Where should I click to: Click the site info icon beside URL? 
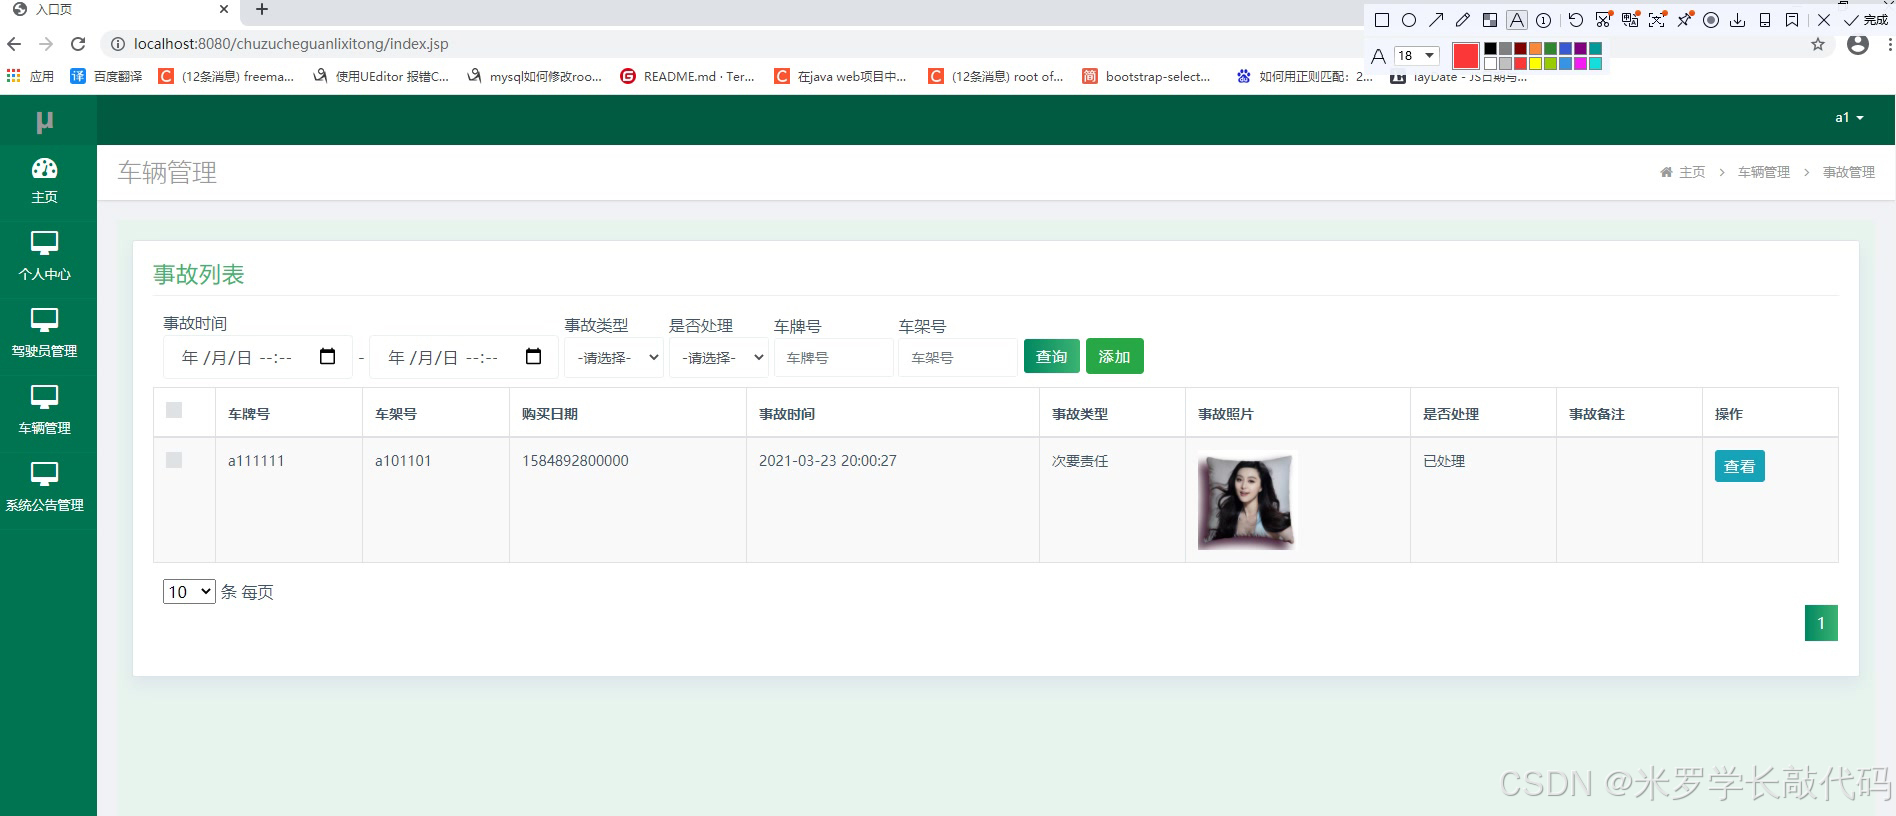[x=117, y=44]
